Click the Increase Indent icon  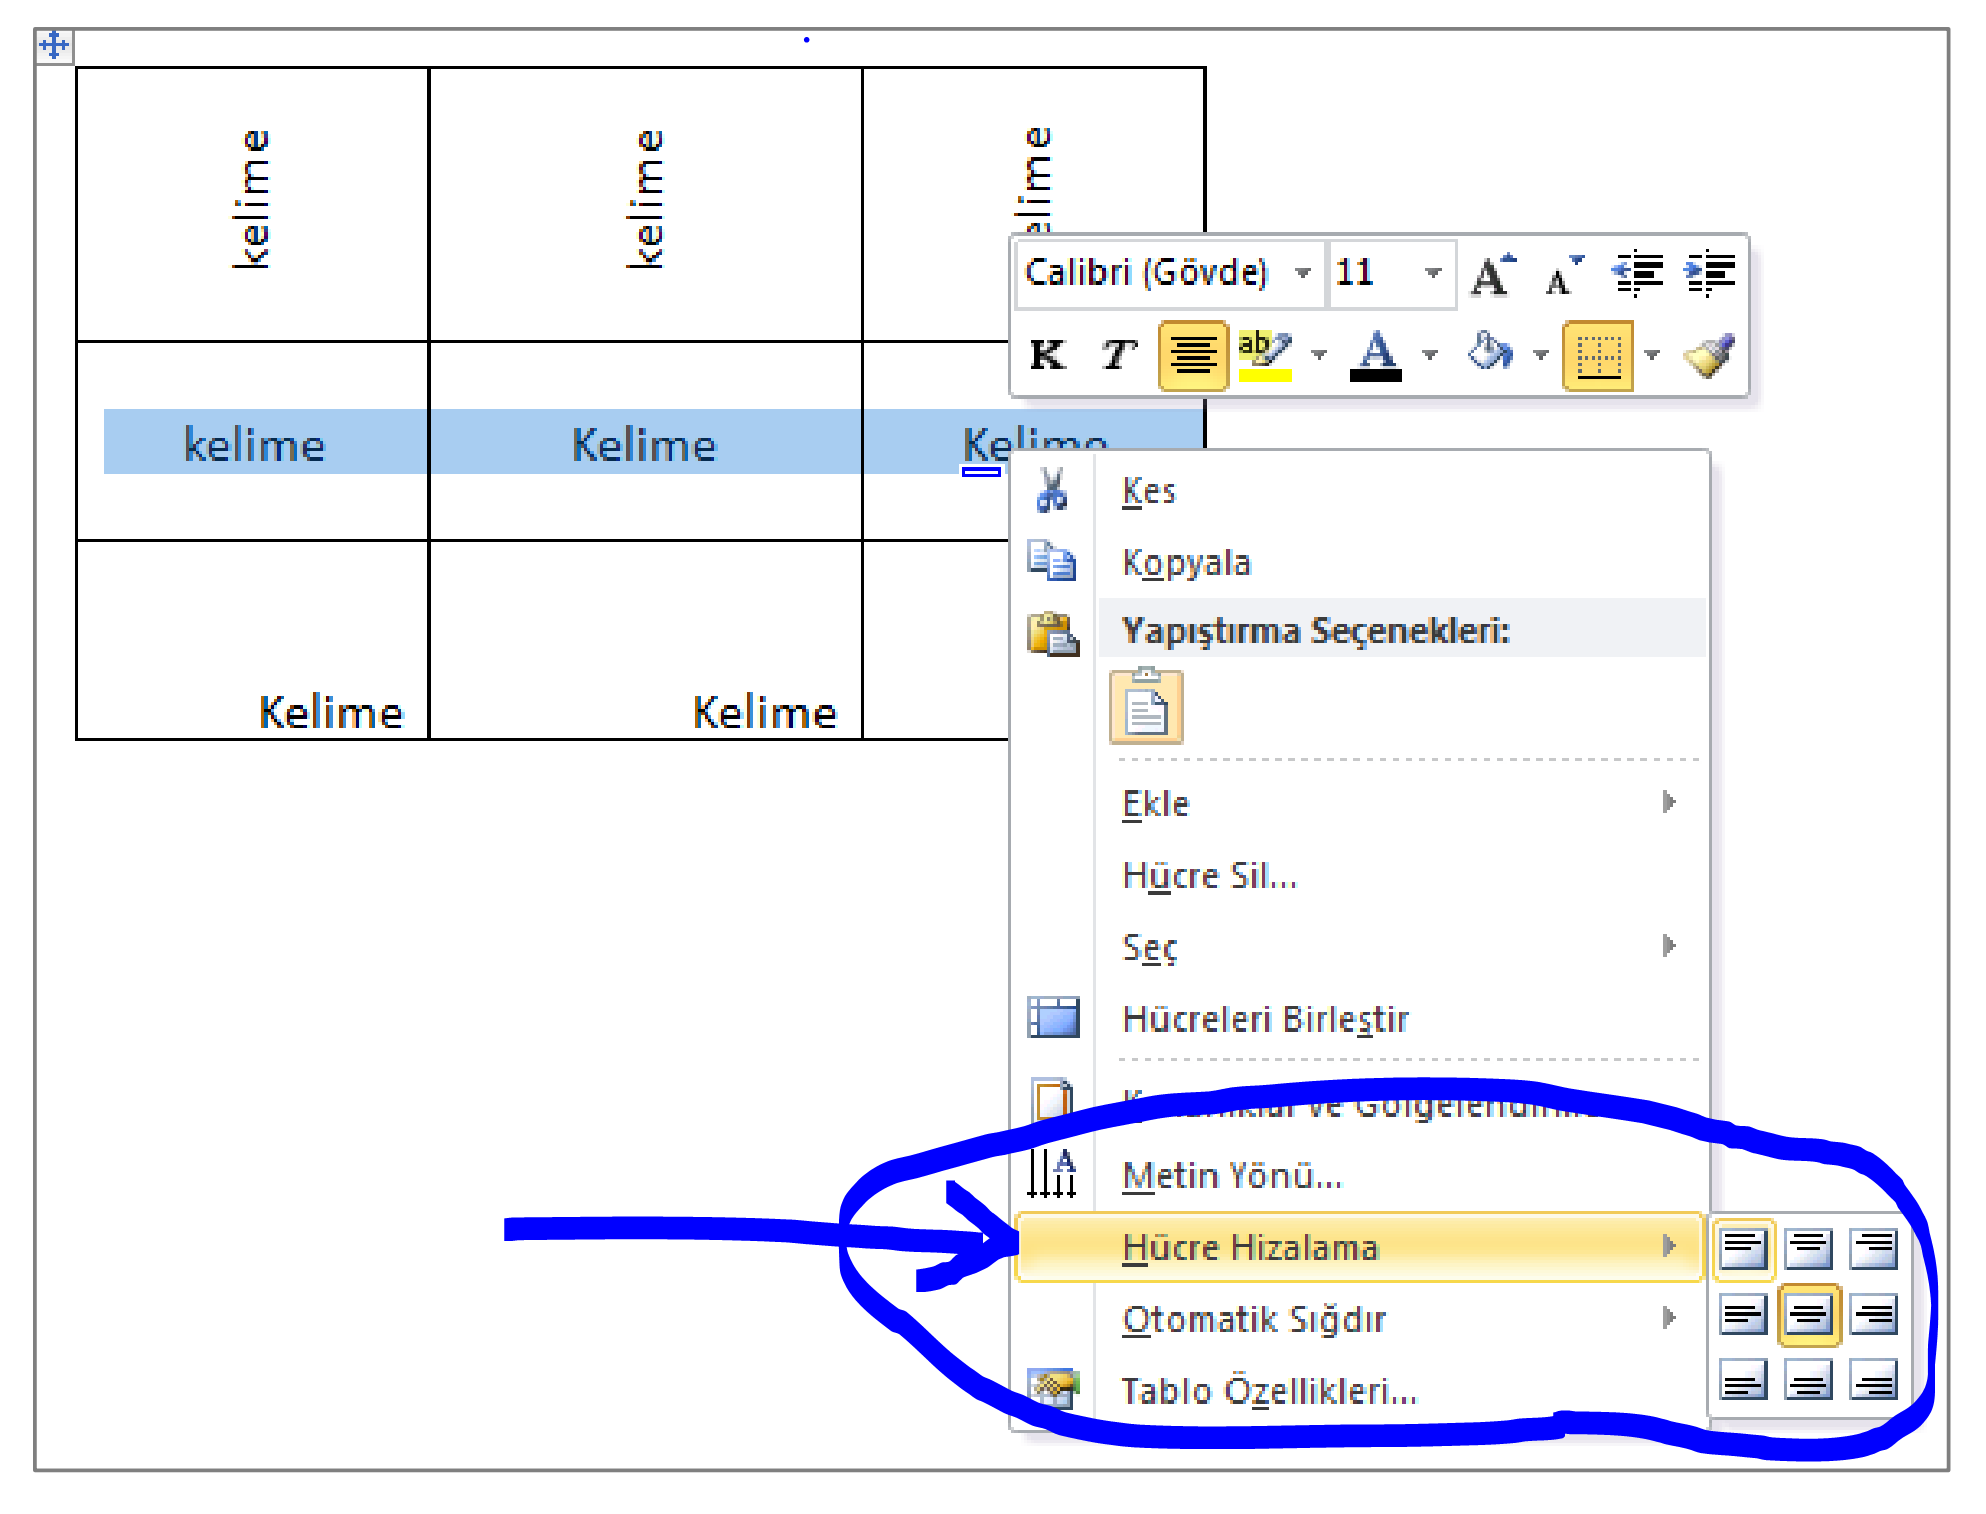1710,273
